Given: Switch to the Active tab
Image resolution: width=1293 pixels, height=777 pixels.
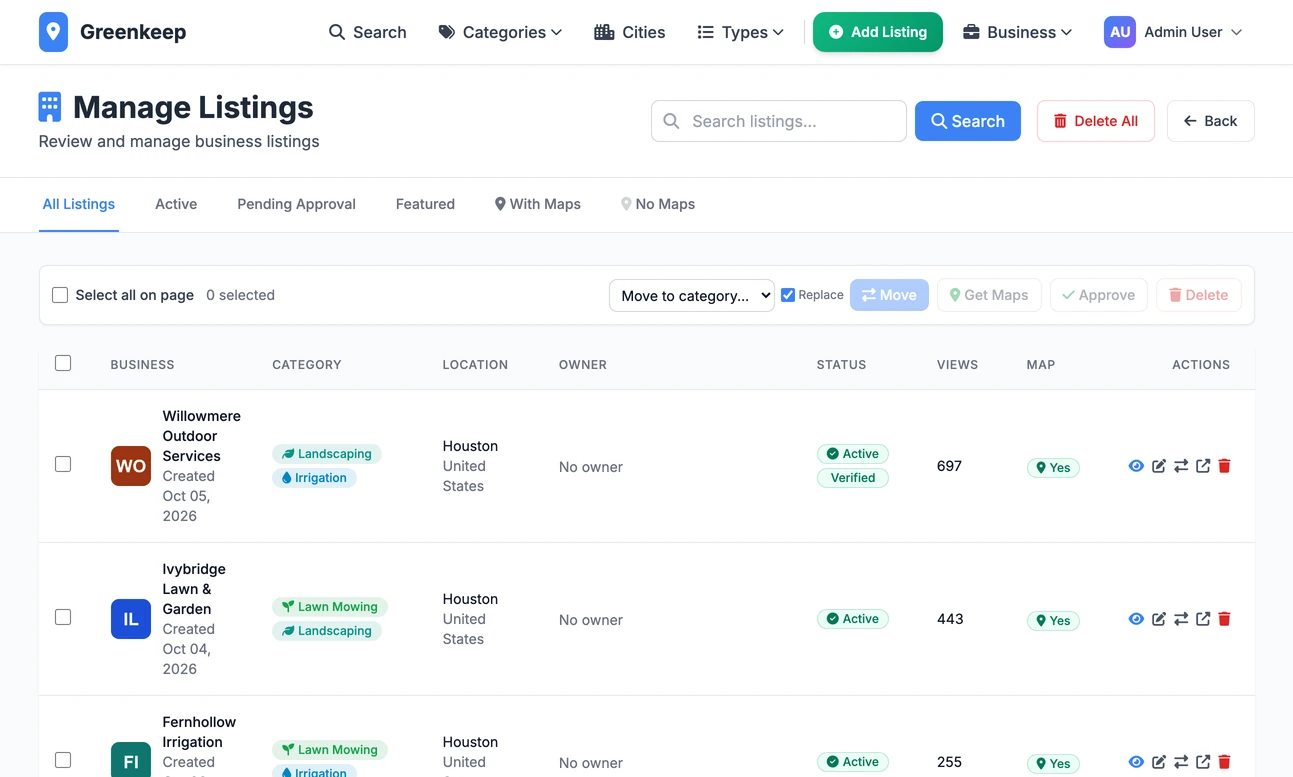Looking at the screenshot, I should pyautogui.click(x=176, y=204).
